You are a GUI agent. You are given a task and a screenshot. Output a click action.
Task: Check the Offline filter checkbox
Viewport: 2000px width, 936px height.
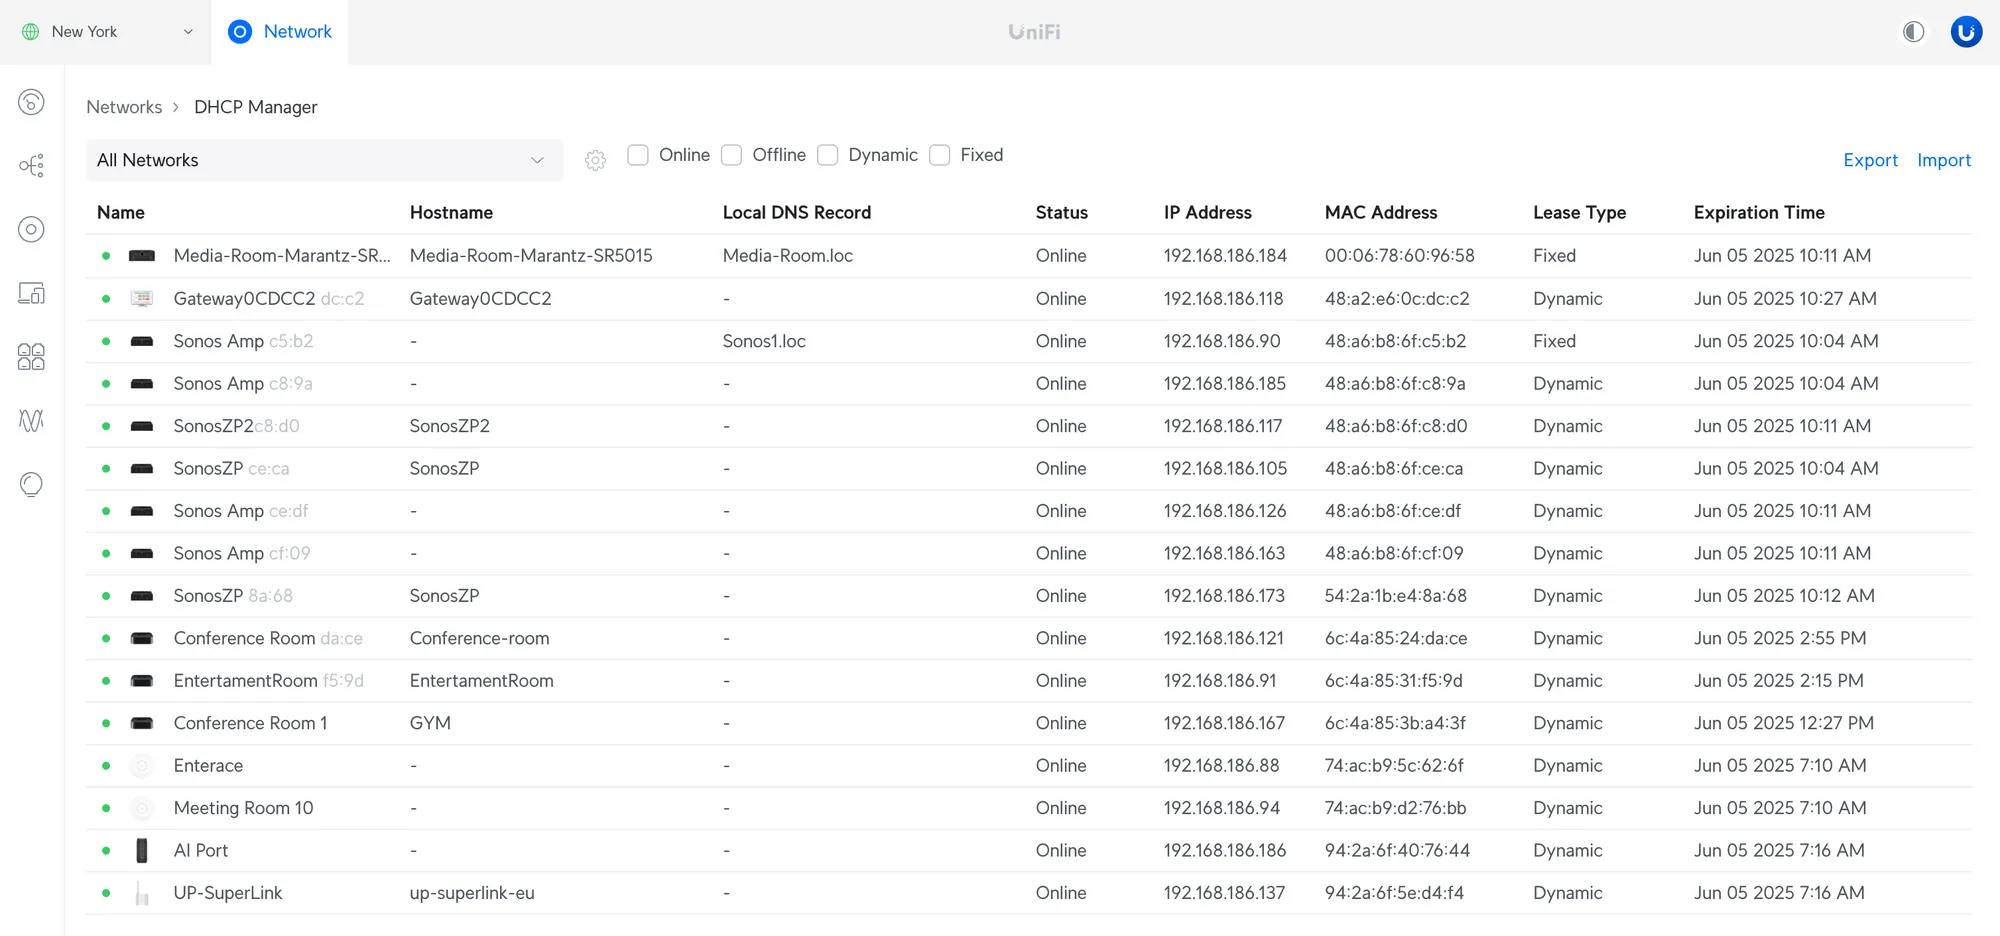731,155
